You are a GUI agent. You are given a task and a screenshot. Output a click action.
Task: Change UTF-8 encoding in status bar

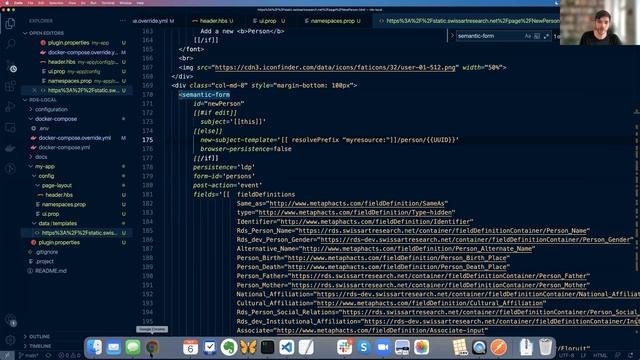pyautogui.click(x=566, y=356)
